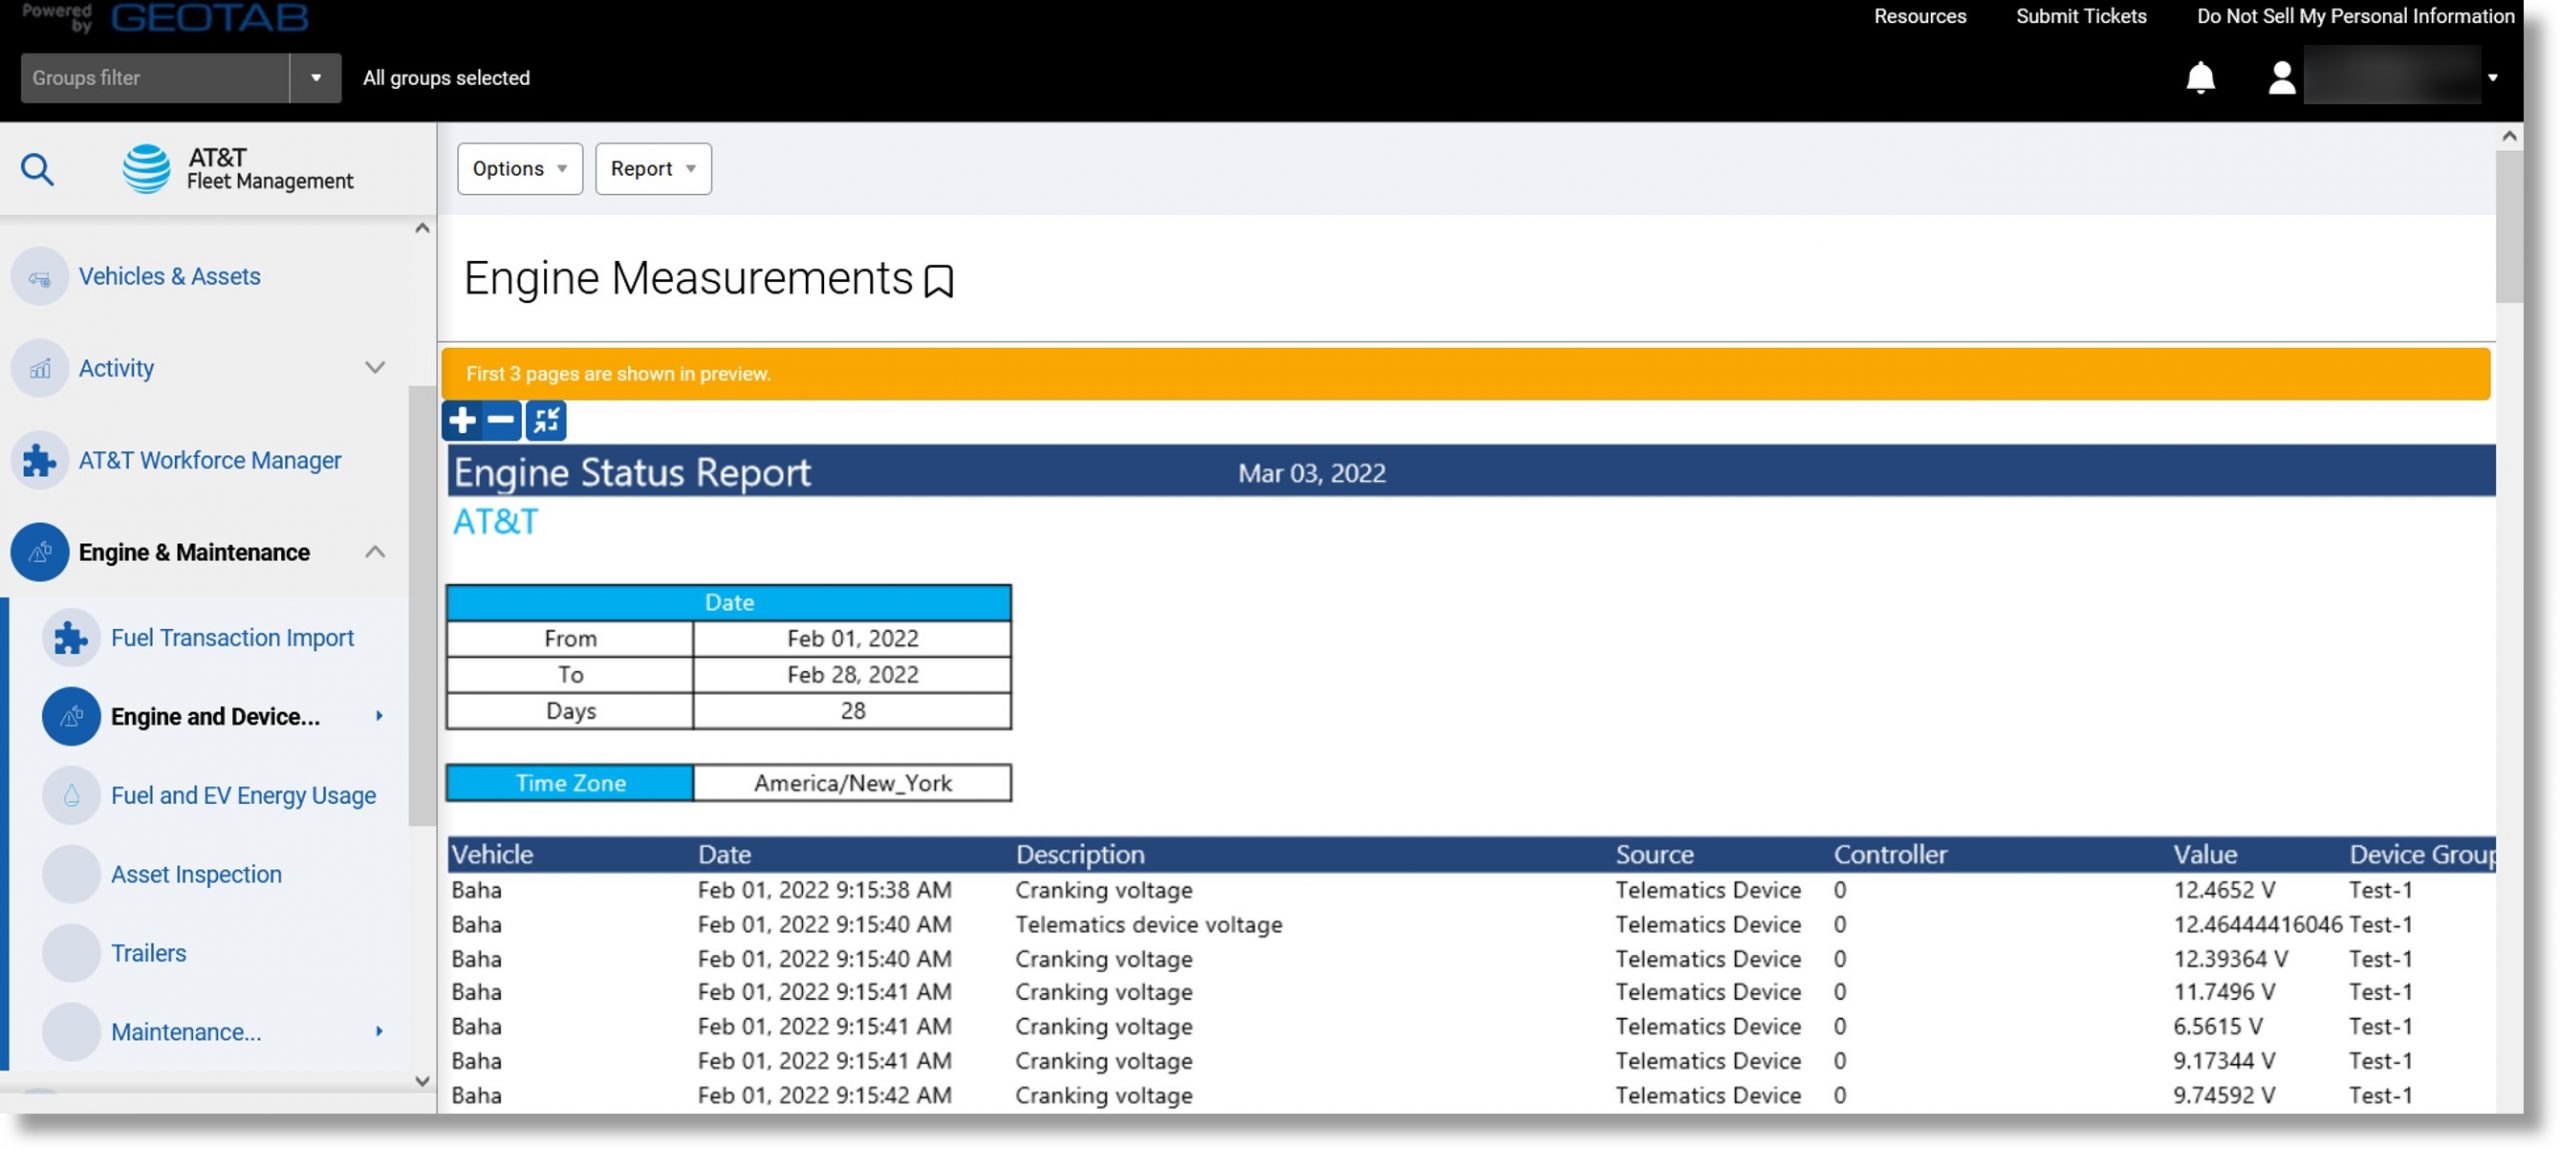Image resolution: width=2560 pixels, height=1150 pixels.
Task: Open Trailers page
Action: point(148,953)
